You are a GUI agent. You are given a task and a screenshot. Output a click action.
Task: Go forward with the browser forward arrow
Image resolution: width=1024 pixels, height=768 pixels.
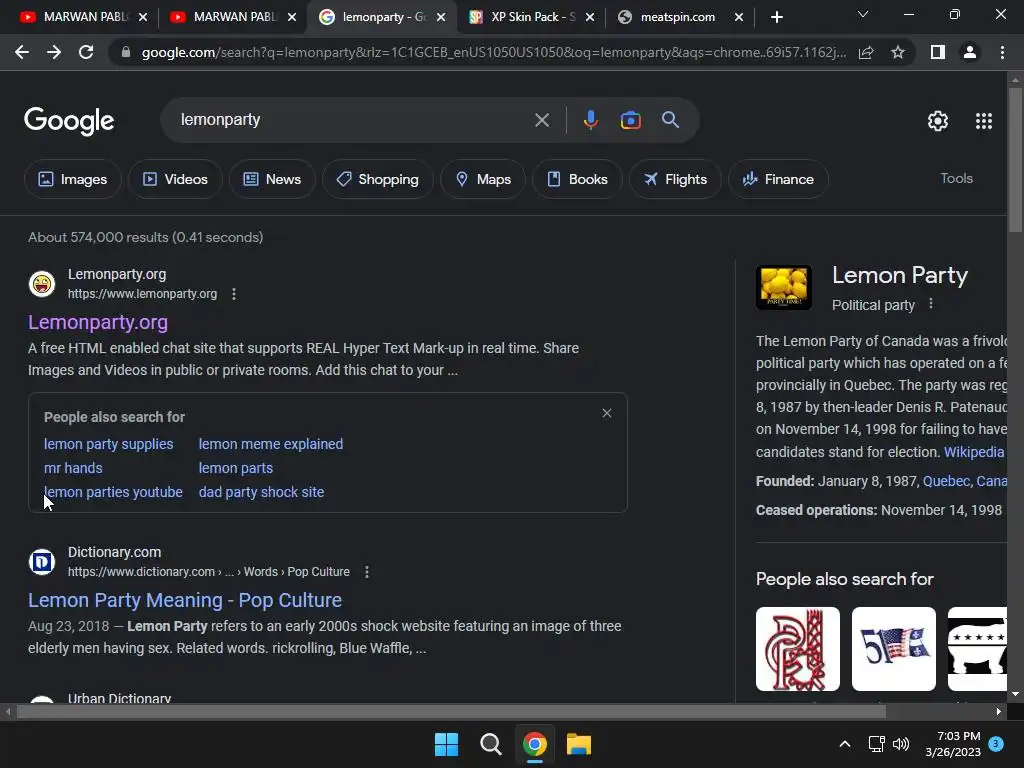(x=54, y=52)
